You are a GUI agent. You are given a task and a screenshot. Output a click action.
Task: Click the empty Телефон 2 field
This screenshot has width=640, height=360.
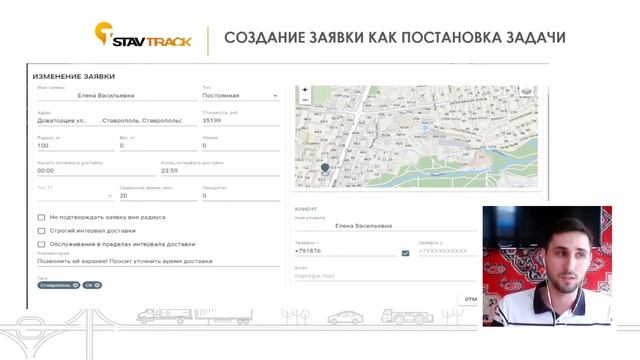(448, 251)
